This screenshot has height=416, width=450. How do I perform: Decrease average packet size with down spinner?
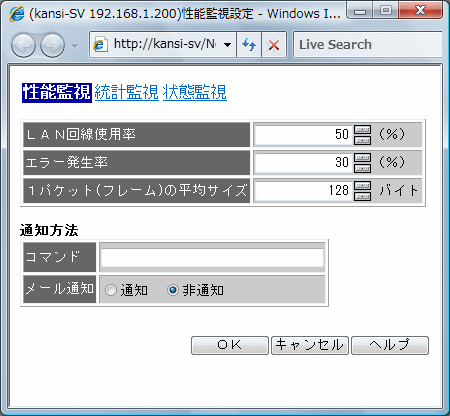362,196
